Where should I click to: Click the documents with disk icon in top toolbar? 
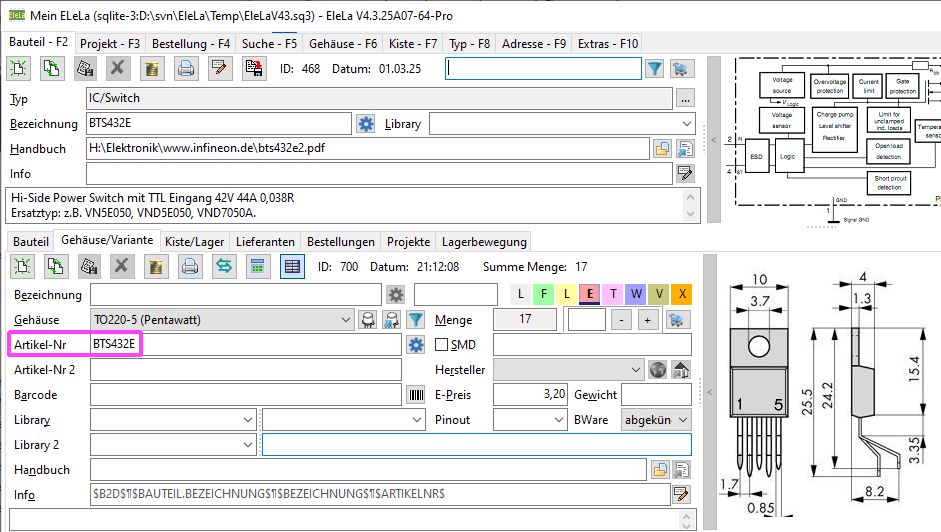pos(254,68)
